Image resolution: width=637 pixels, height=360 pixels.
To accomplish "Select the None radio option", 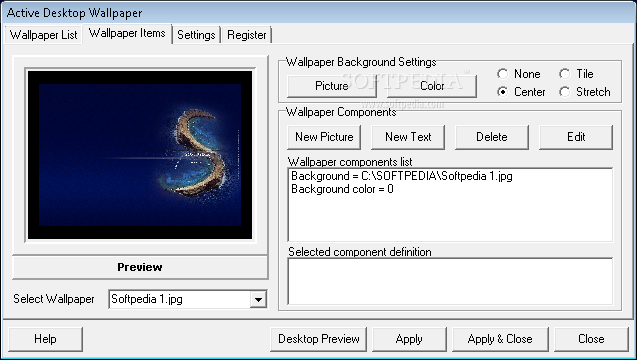I will coord(519,74).
